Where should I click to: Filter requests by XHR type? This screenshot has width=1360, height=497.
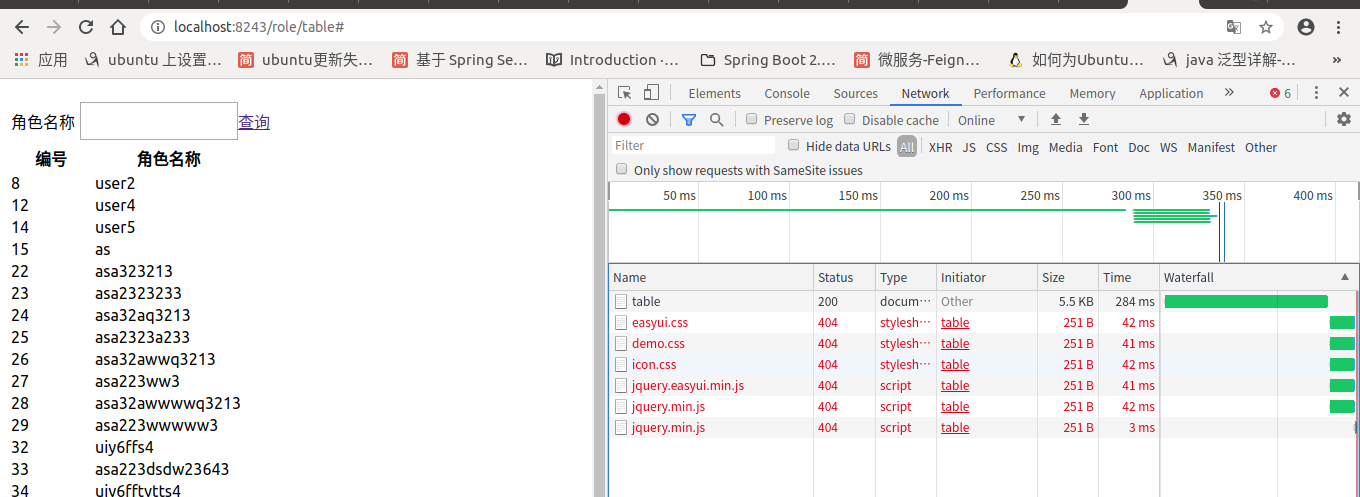tap(940, 147)
